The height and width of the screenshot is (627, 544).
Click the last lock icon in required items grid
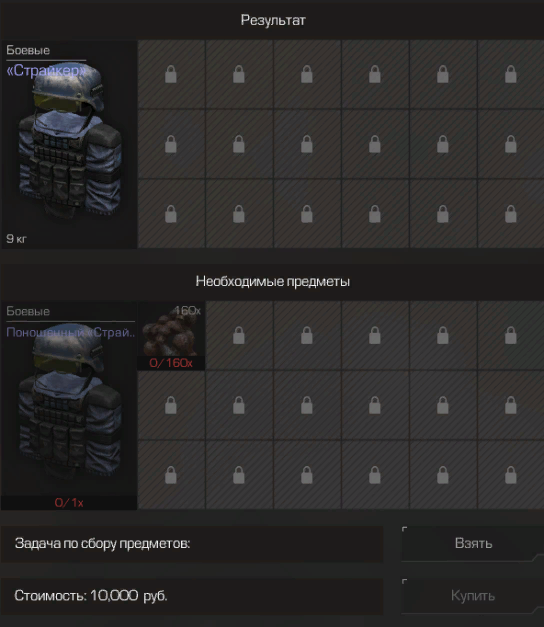click(511, 475)
